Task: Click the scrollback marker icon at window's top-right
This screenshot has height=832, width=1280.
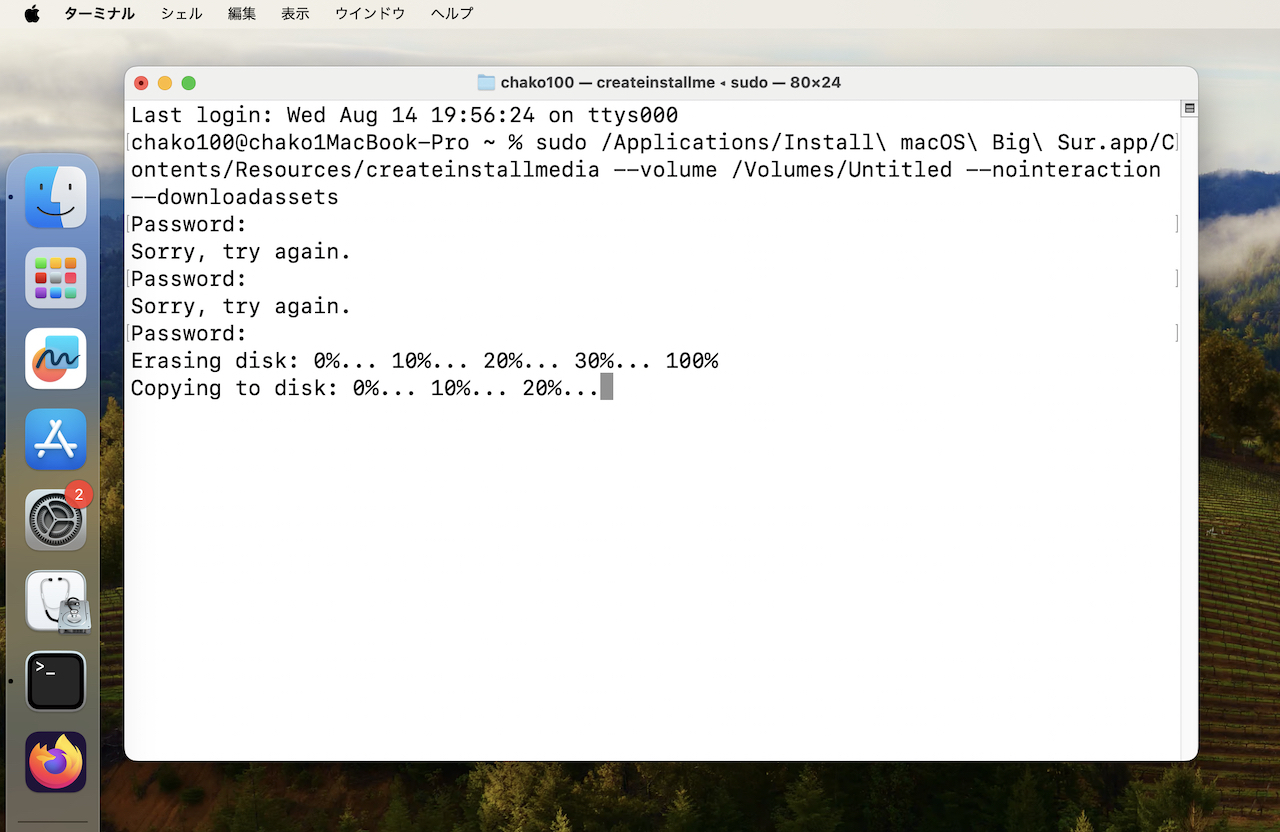Action: [1189, 108]
